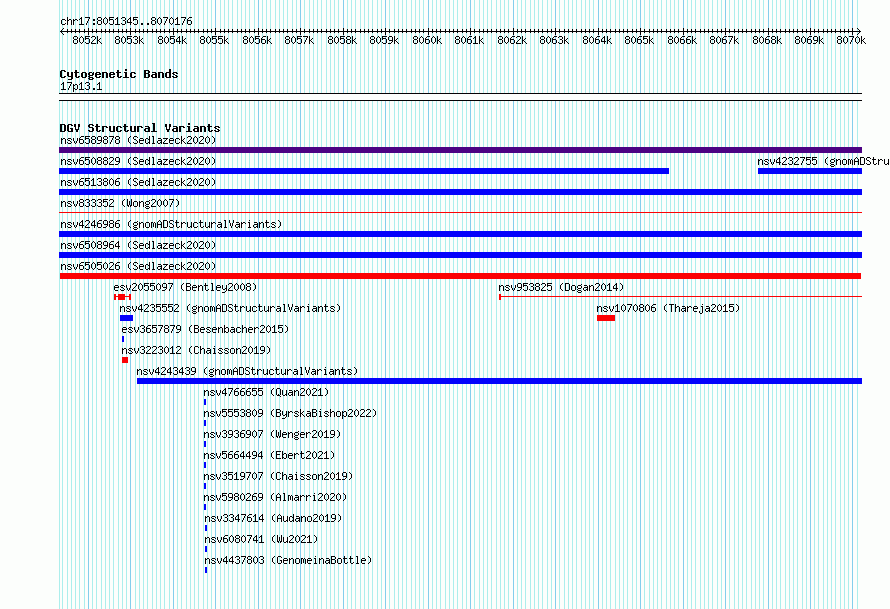890x609 pixels.
Task: Click the blue nsv4232755 variant bar
Action: [810, 171]
